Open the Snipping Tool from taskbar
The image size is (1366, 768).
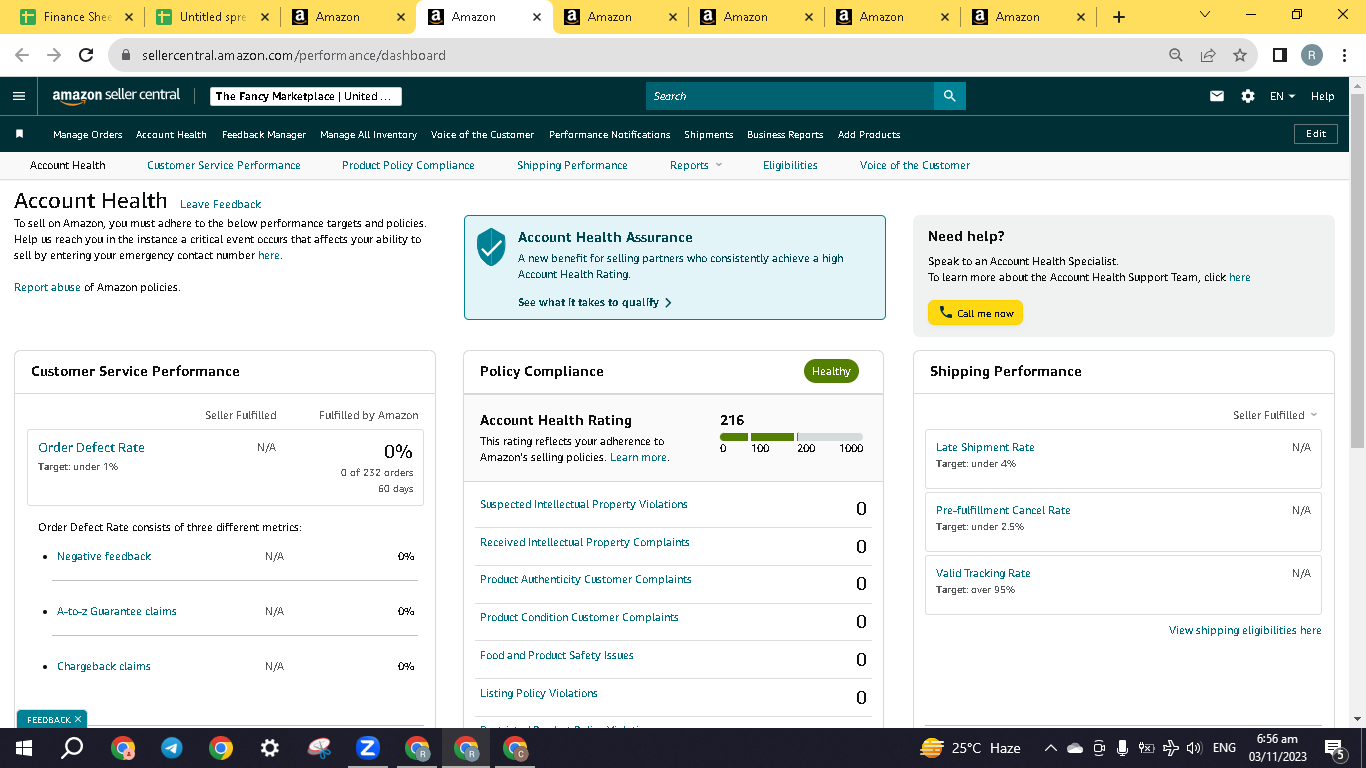tap(318, 748)
